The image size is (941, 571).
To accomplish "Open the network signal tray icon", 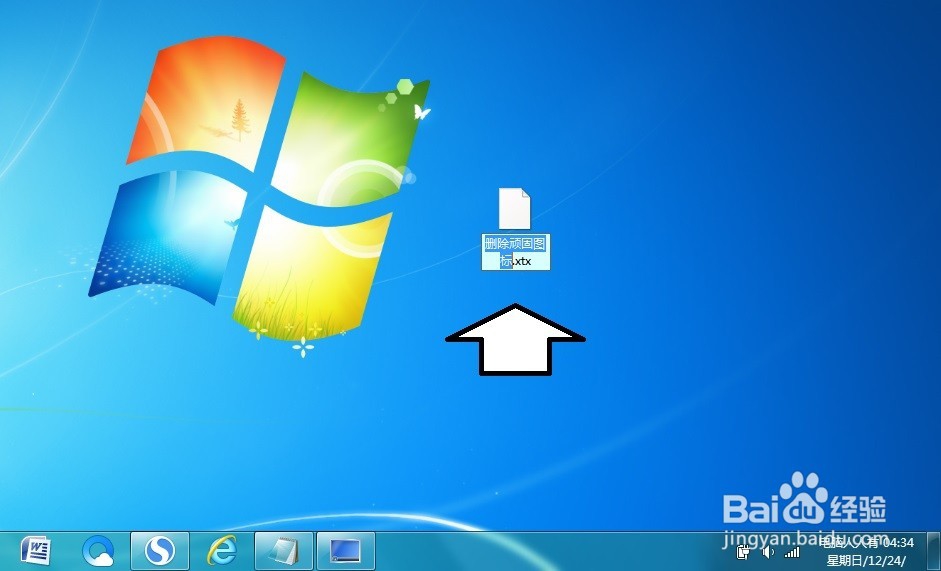I will pos(792,552).
